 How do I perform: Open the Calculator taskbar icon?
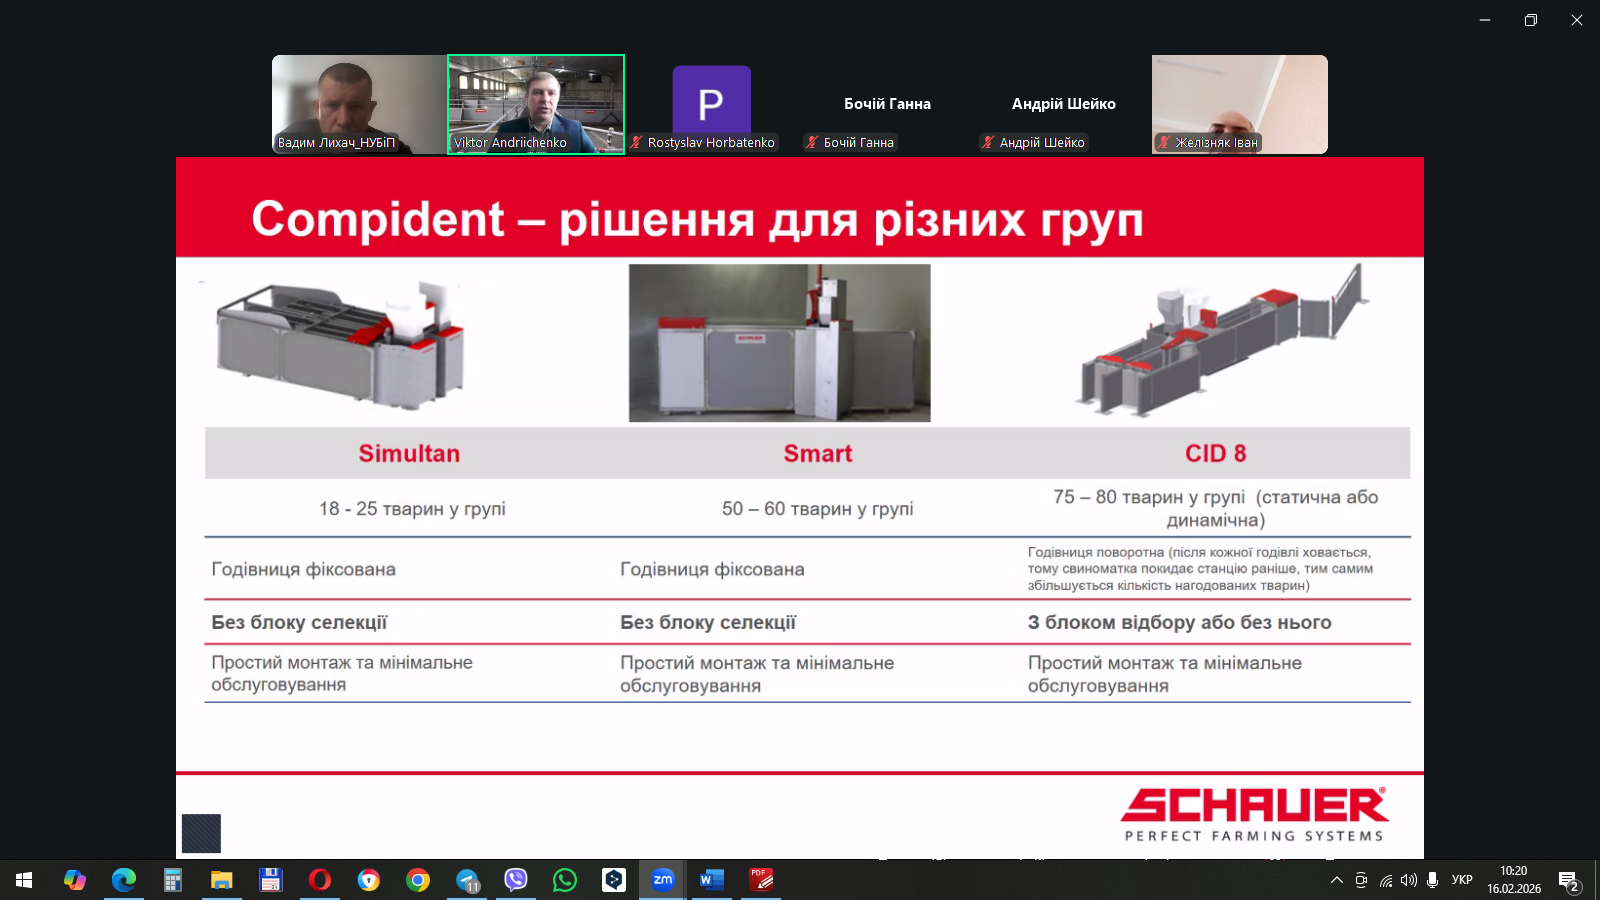(172, 880)
